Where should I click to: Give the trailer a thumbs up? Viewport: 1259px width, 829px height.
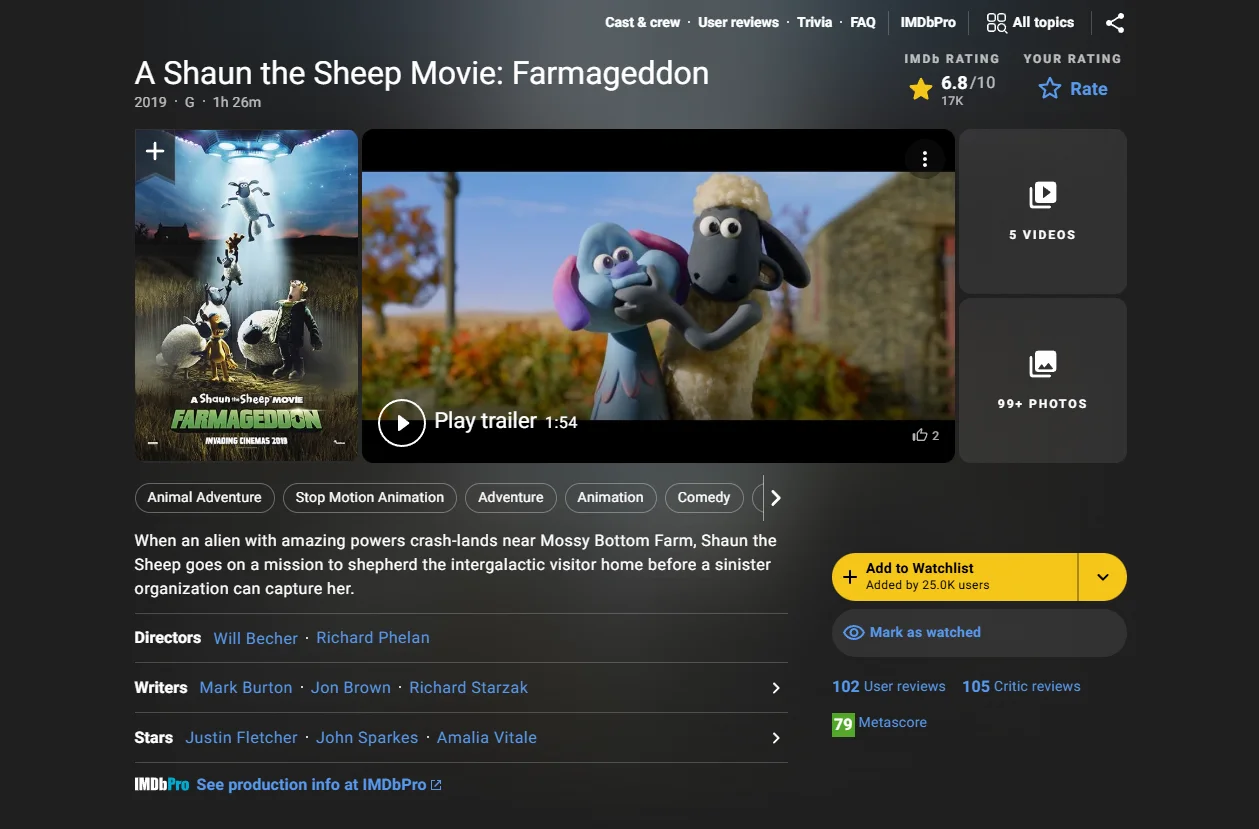[x=919, y=434]
